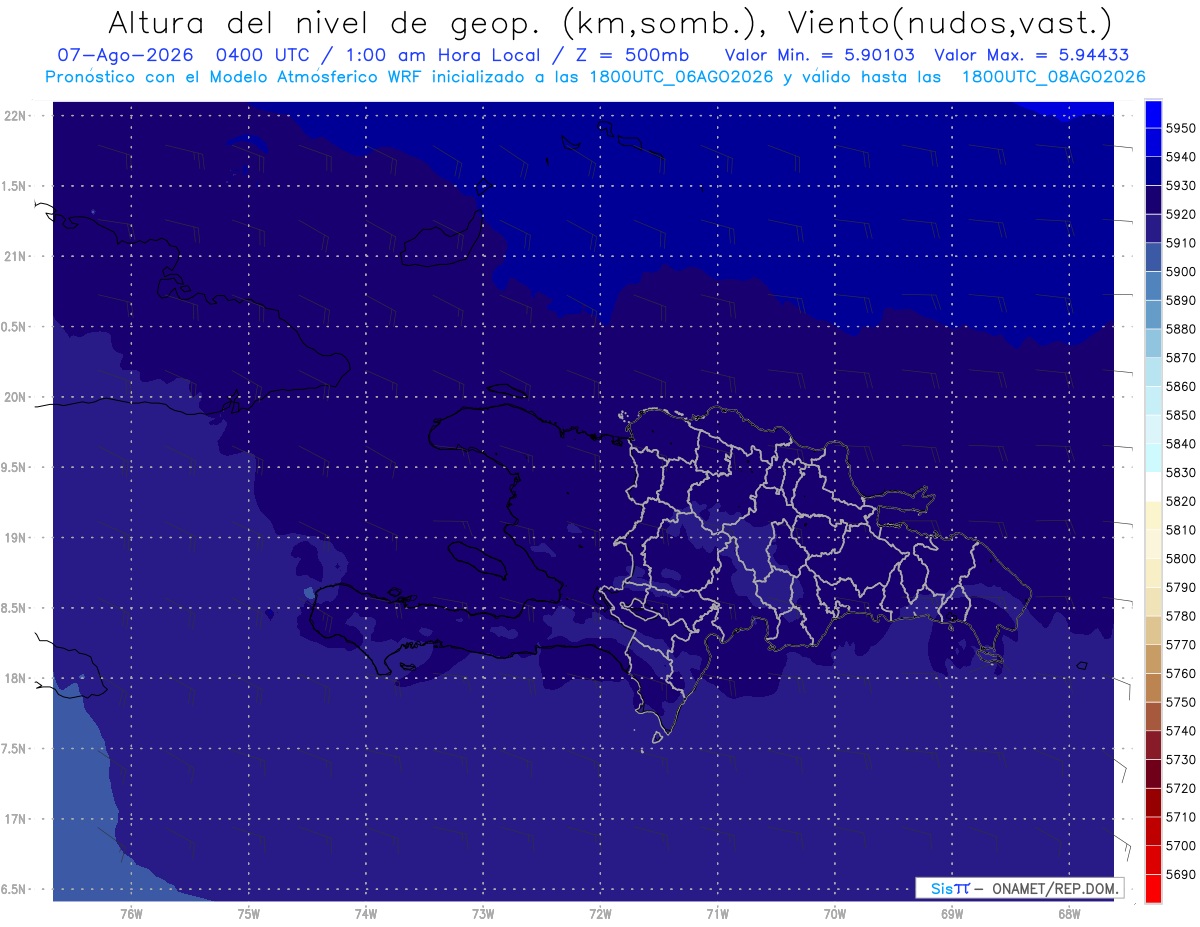Screen dimensions: 1200x927
Task: Pick the bright blue swatch above 5950
Action: [x=1153, y=113]
